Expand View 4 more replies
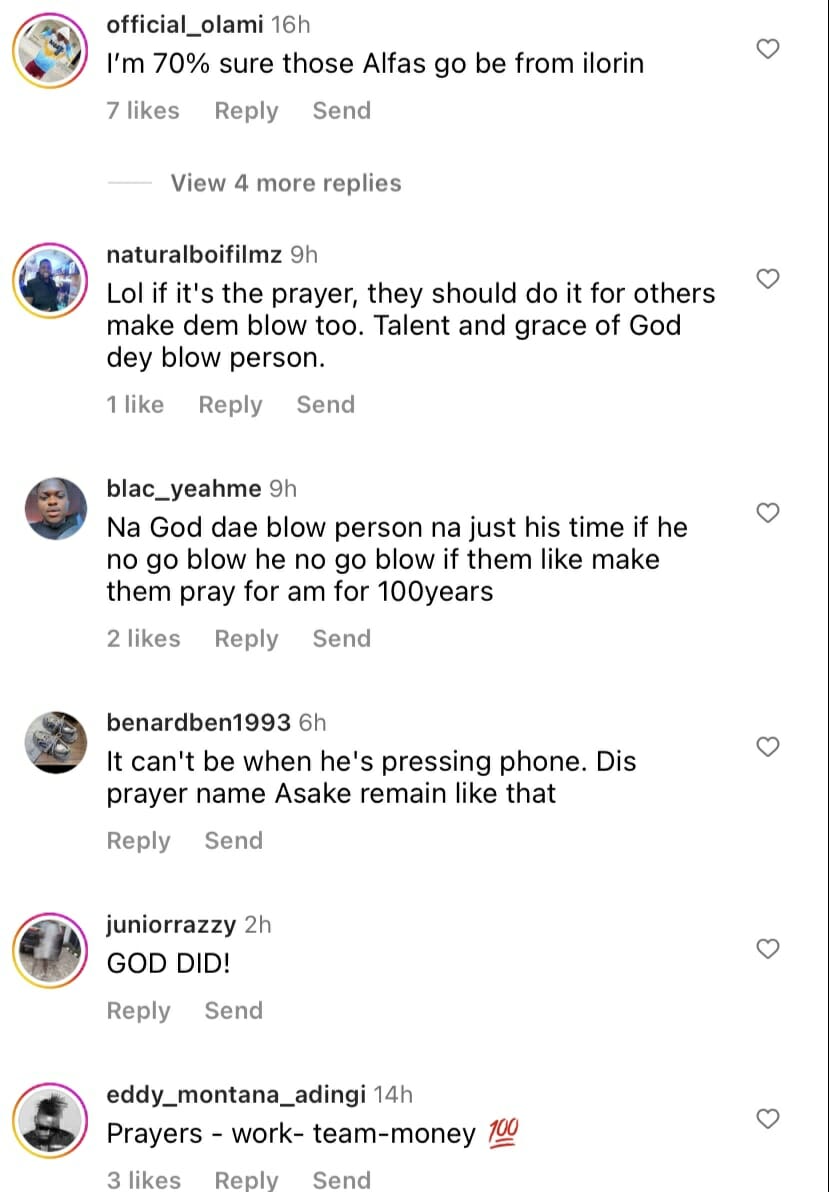This screenshot has height=1192, width=829. [x=285, y=183]
